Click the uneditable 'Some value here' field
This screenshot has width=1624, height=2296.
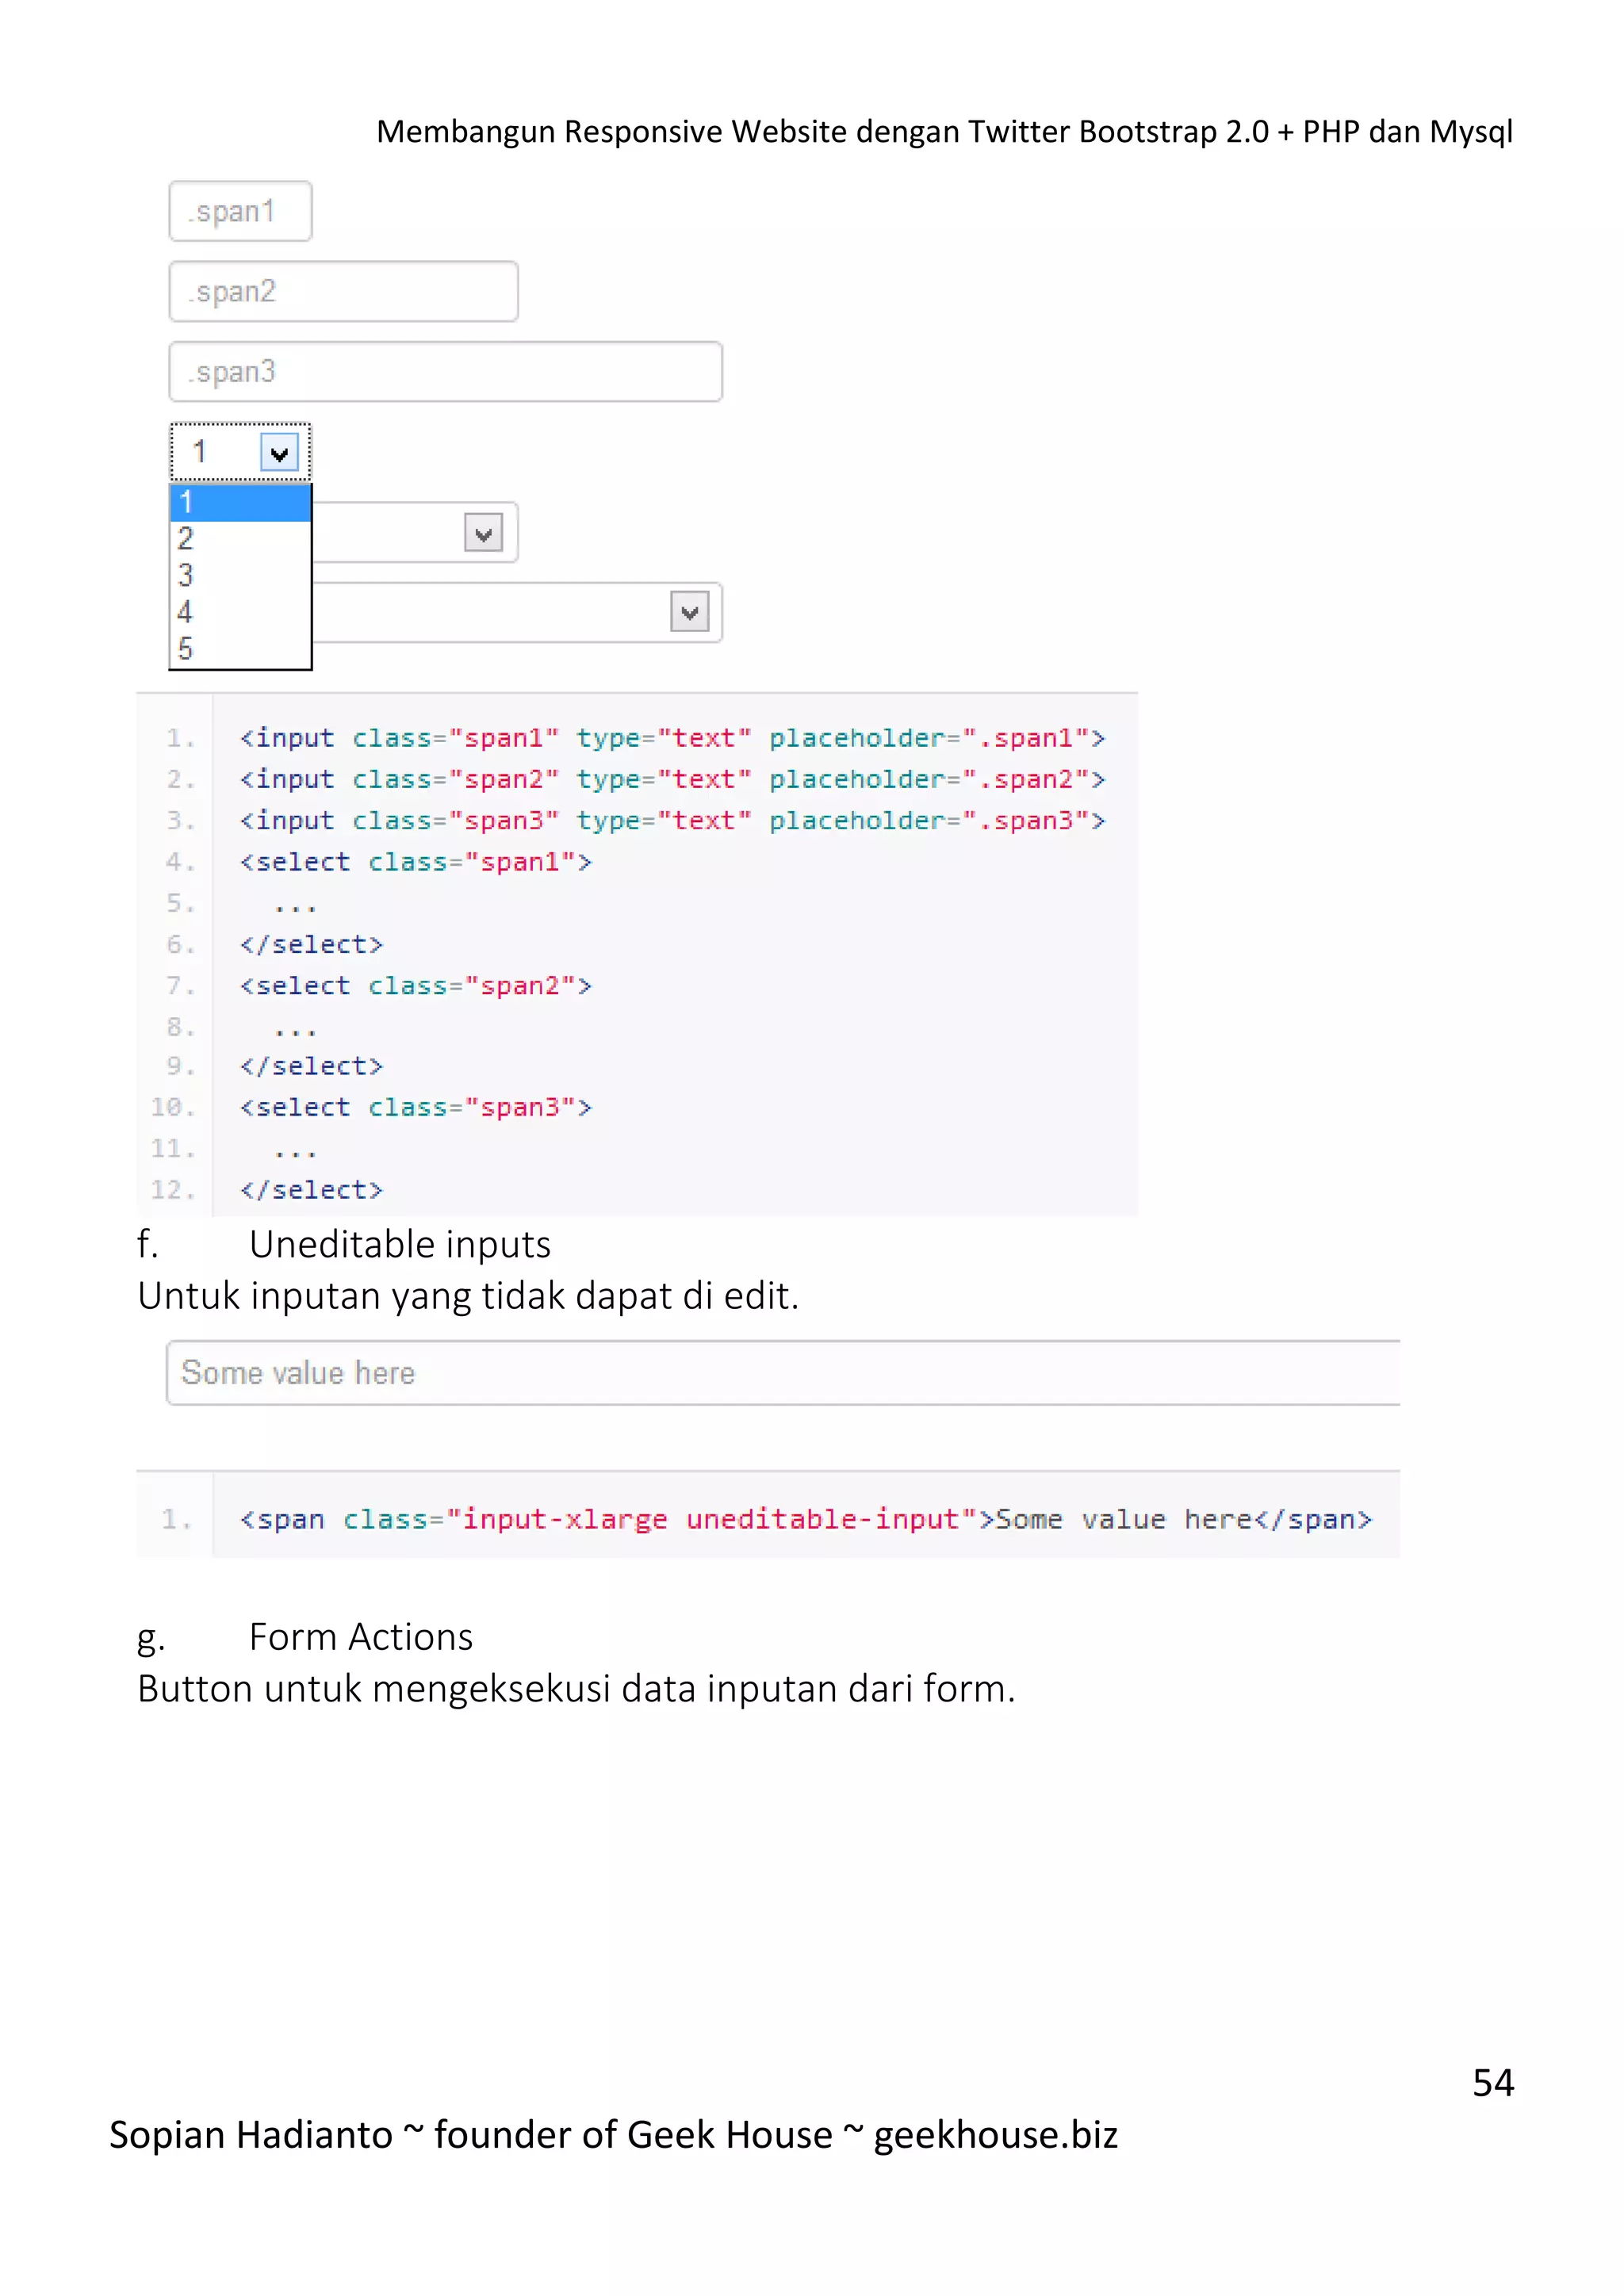tap(783, 1373)
